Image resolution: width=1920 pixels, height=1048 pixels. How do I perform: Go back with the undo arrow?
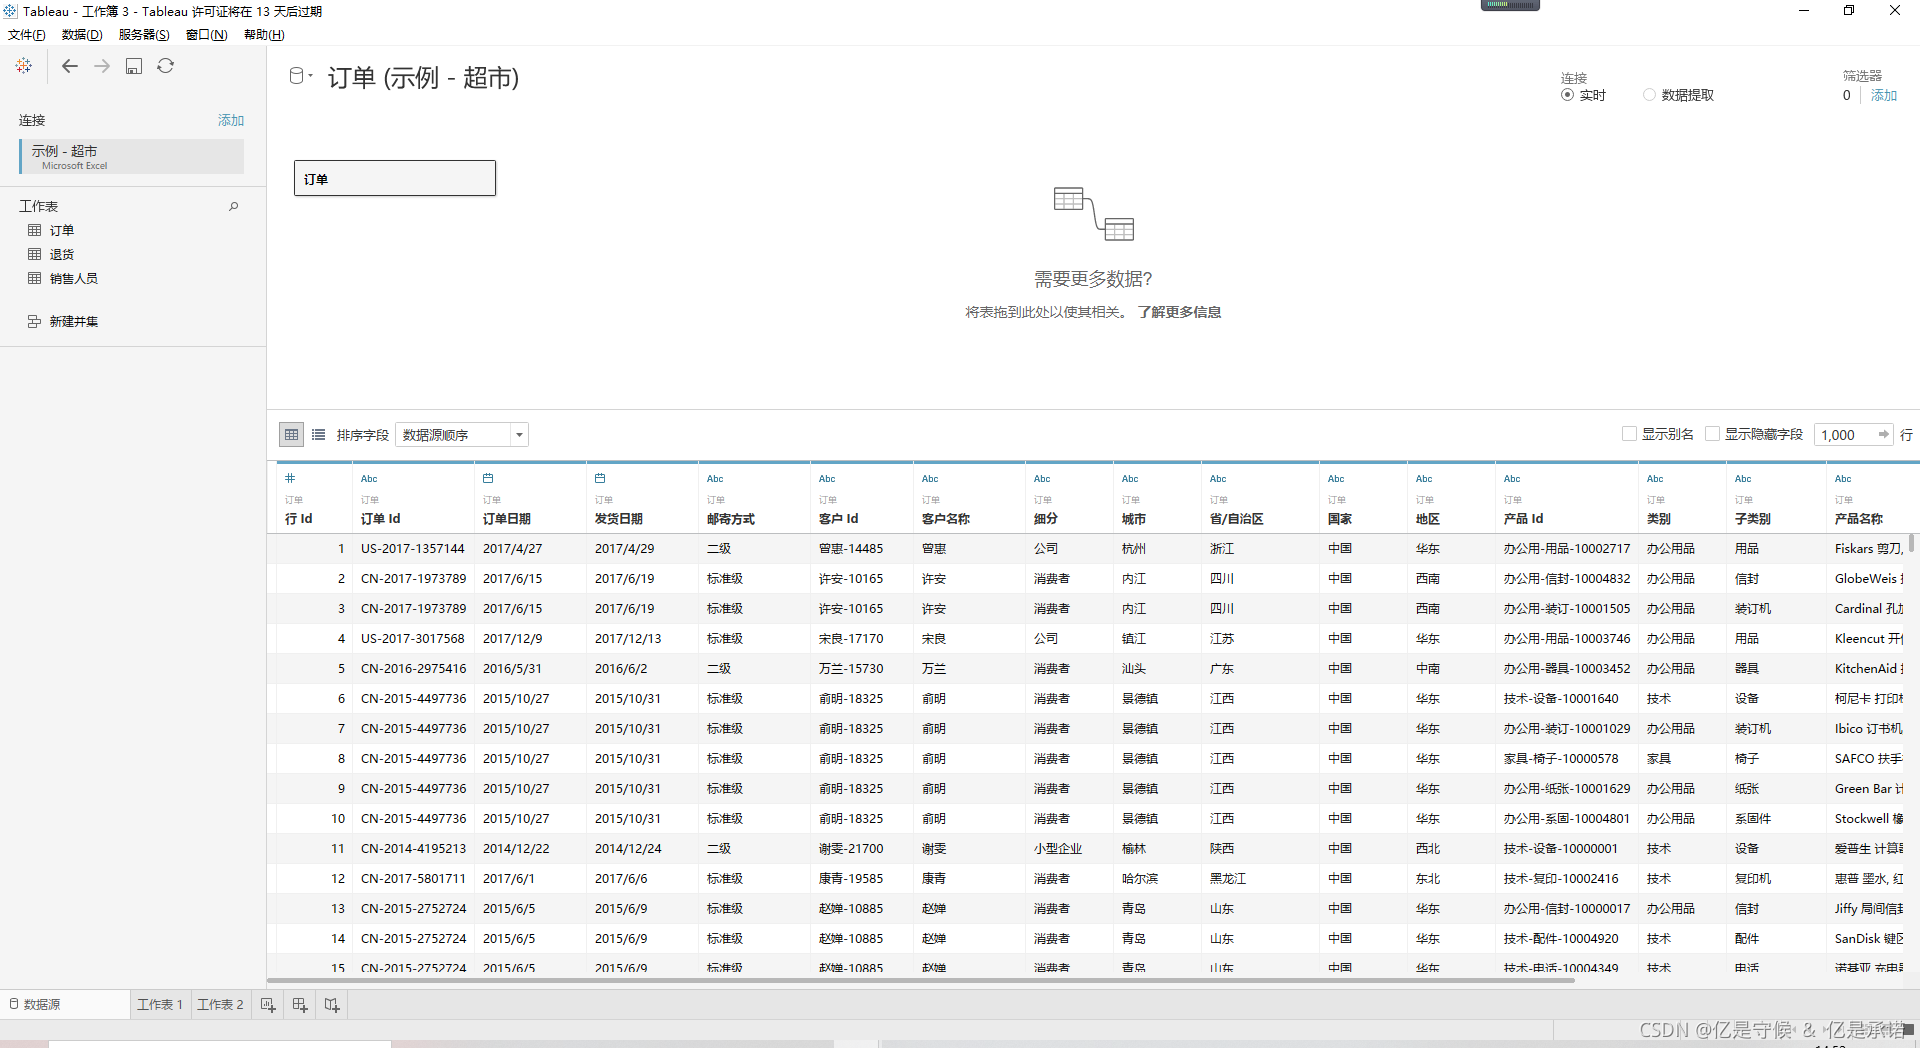(x=69, y=66)
